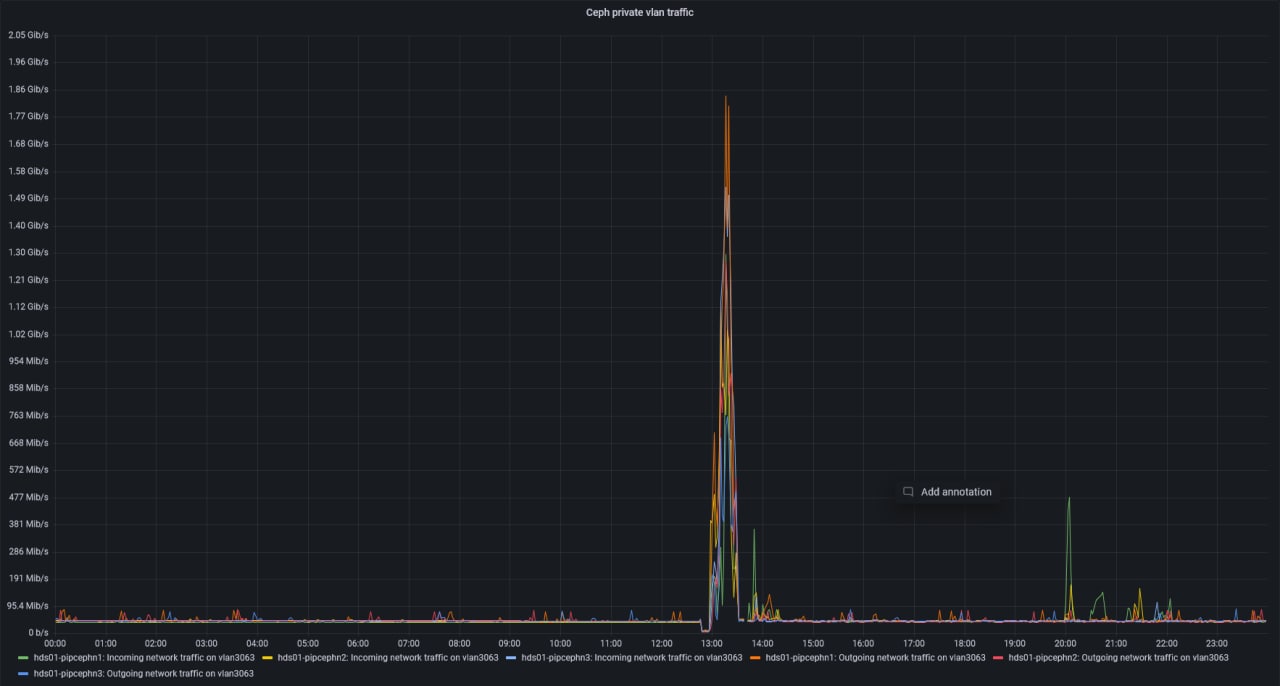This screenshot has width=1280, height=686.
Task: Open orange color swatch for pipcephn1 Outgoing
Action: [755, 658]
